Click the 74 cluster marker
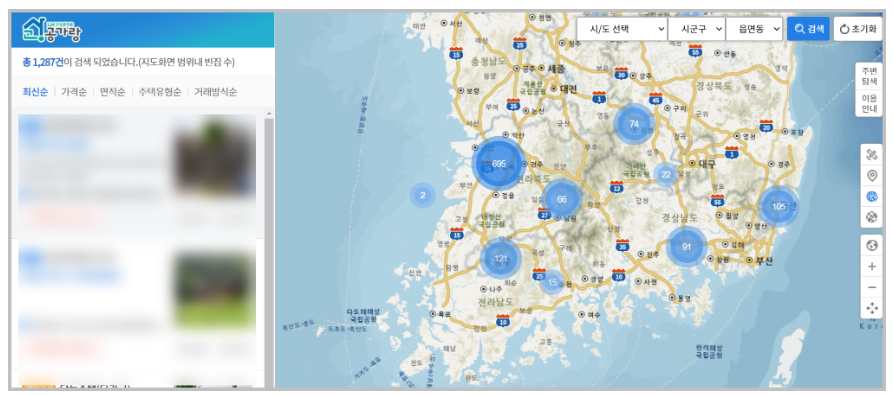Screen dimensions: 893x395 coord(634,124)
